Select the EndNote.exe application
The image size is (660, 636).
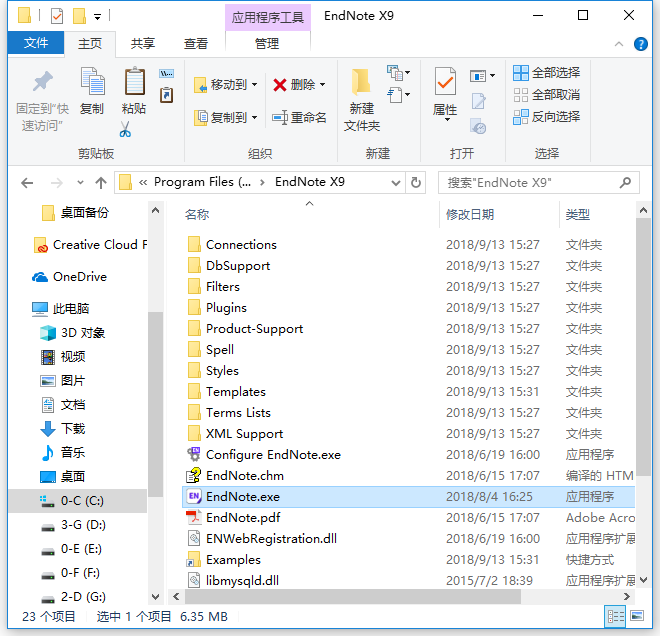(408, 497)
